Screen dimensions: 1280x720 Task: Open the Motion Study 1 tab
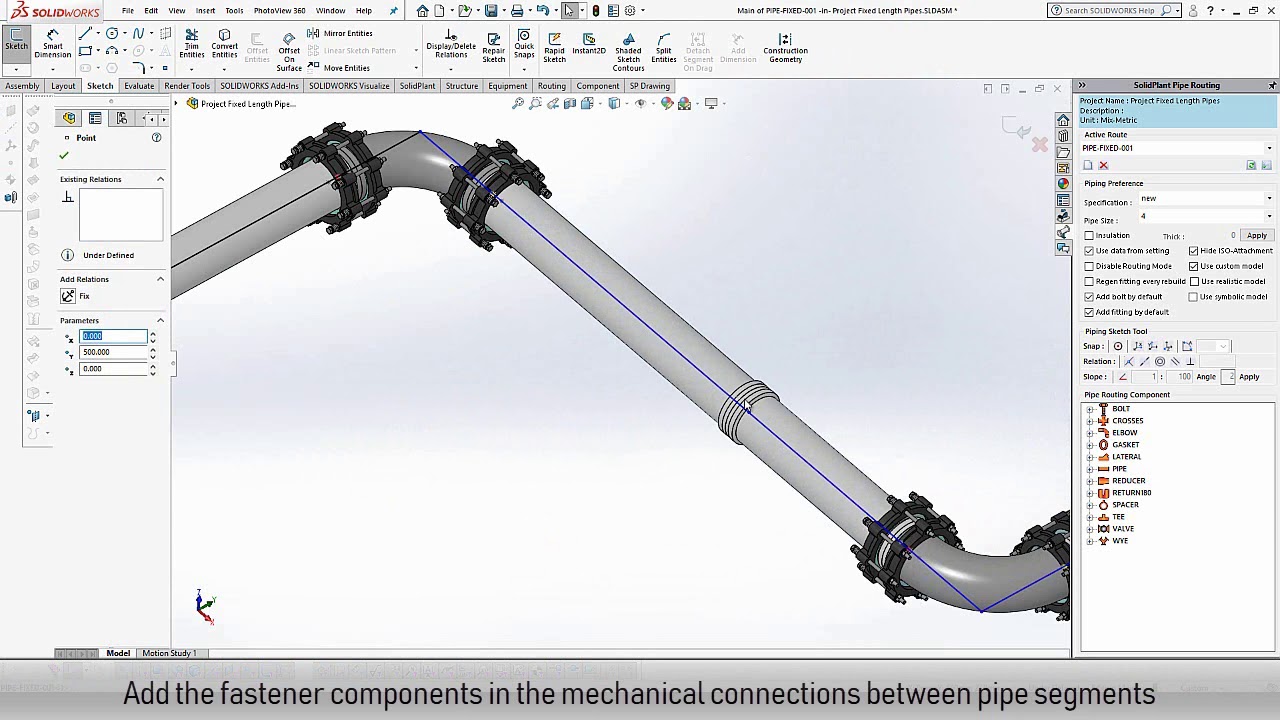(169, 653)
